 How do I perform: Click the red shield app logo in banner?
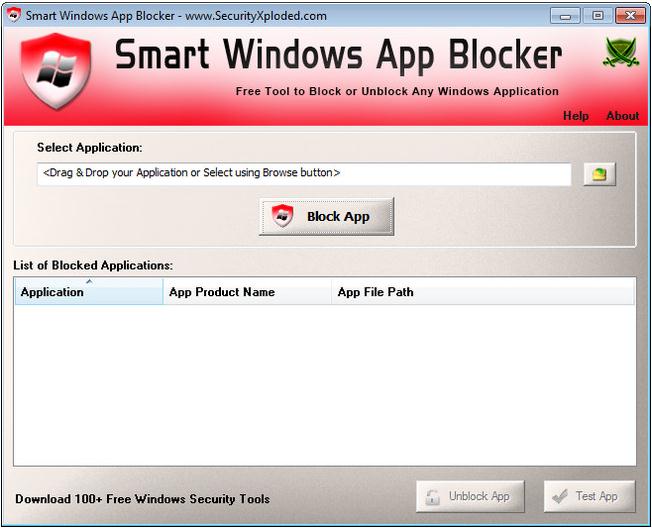pos(56,71)
